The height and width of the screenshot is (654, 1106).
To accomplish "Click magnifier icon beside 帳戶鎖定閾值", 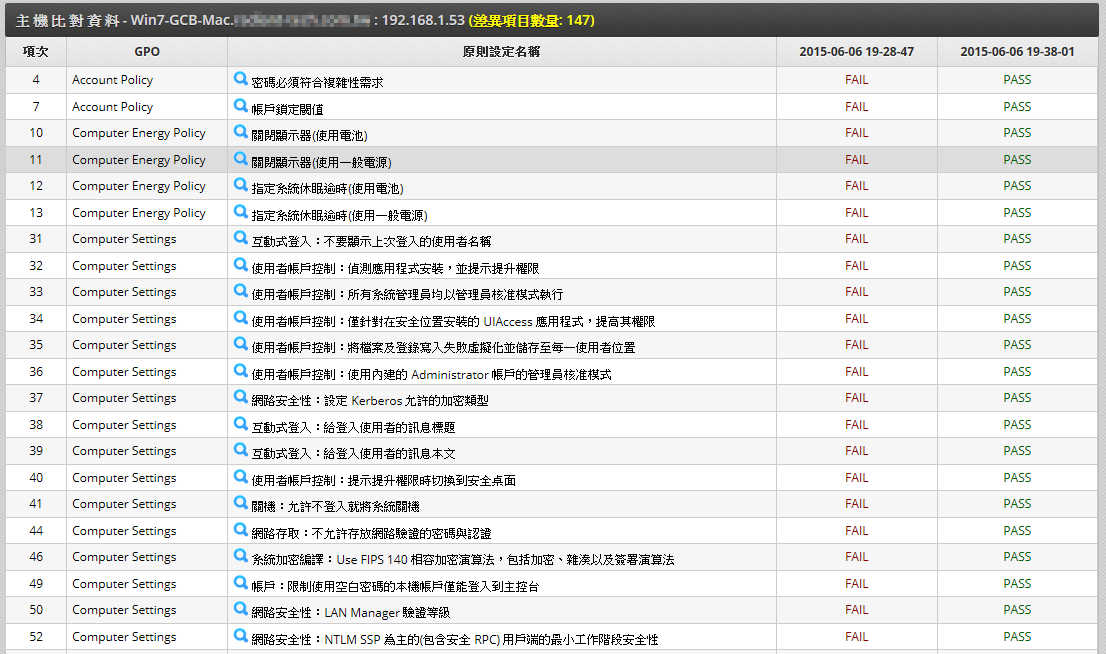I will [240, 105].
